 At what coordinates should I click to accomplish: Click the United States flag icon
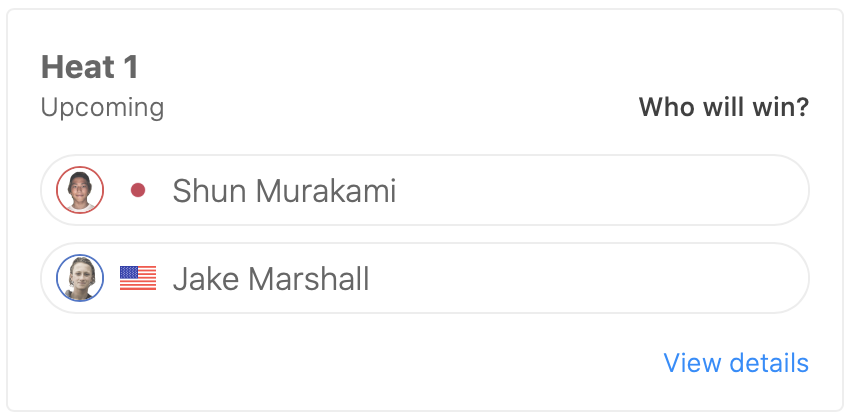coord(138,278)
